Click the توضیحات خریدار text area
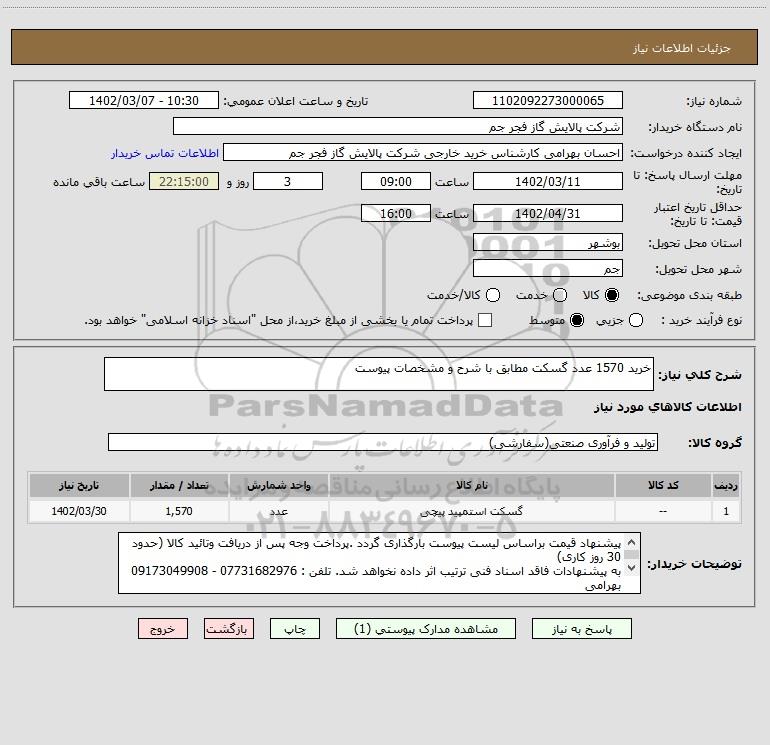Viewport: 770px width, 745px height. (x=379, y=563)
